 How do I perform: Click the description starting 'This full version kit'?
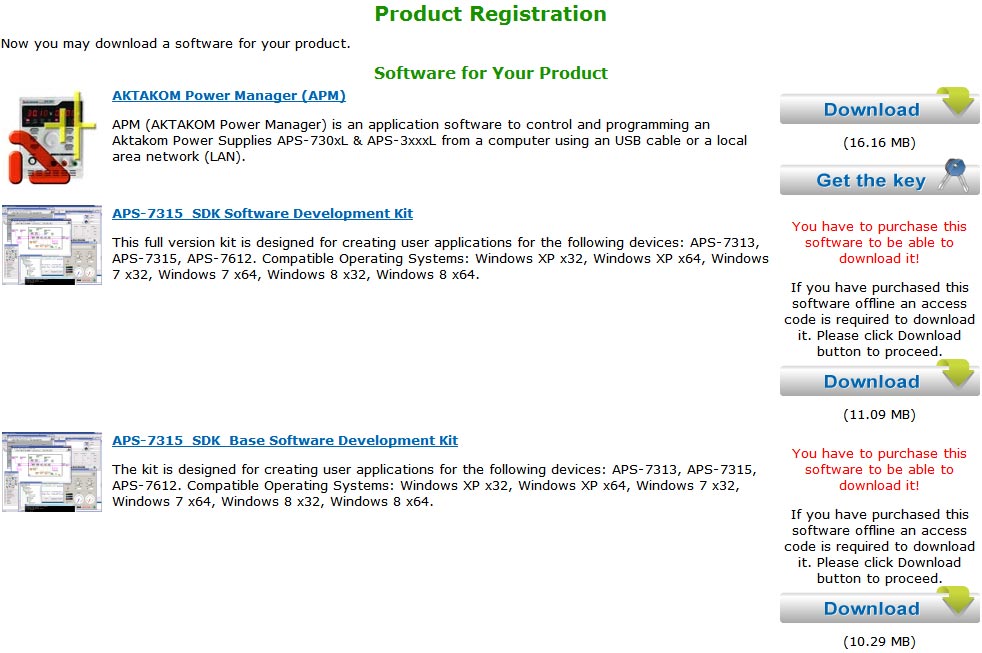tap(440, 259)
